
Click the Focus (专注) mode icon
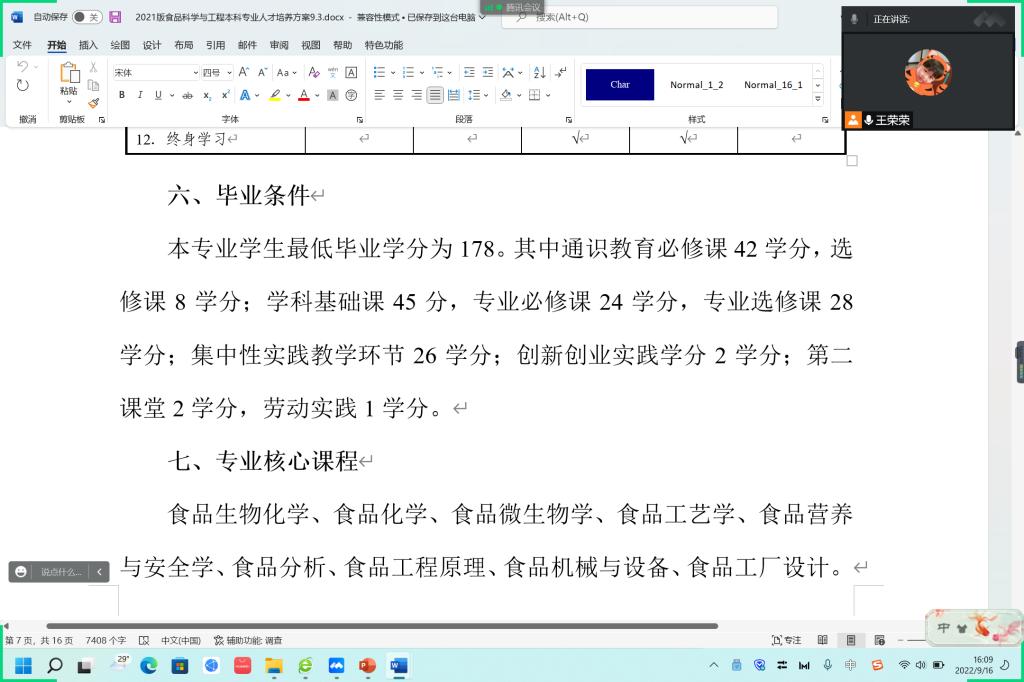click(x=786, y=640)
